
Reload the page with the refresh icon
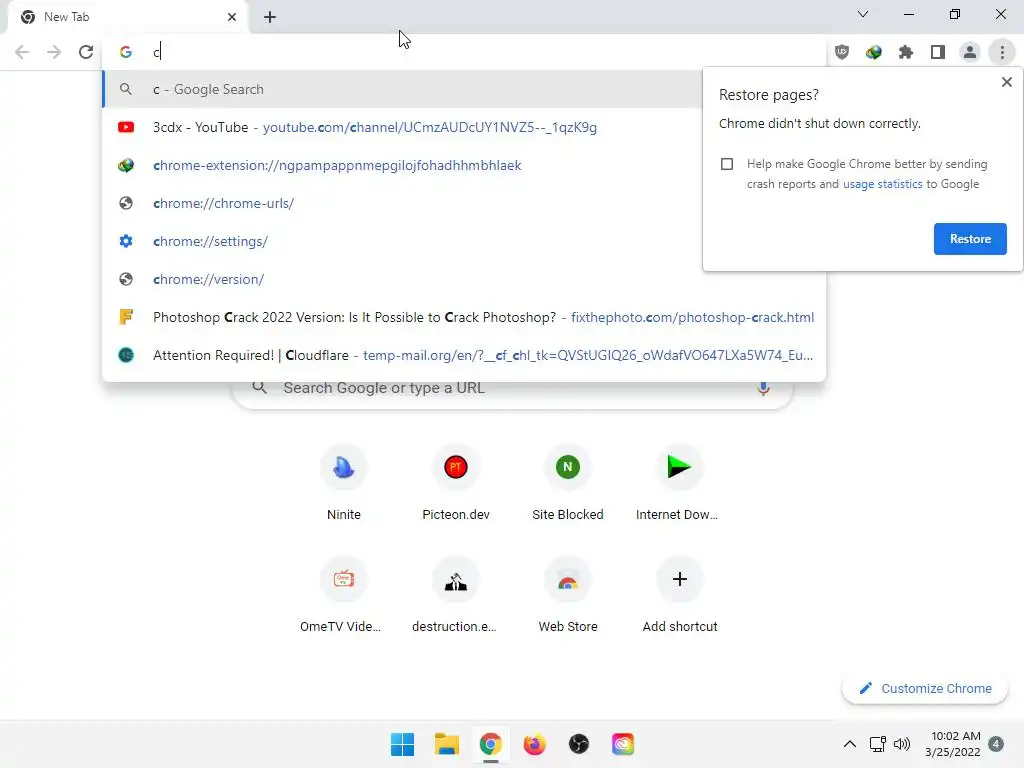pyautogui.click(x=86, y=52)
